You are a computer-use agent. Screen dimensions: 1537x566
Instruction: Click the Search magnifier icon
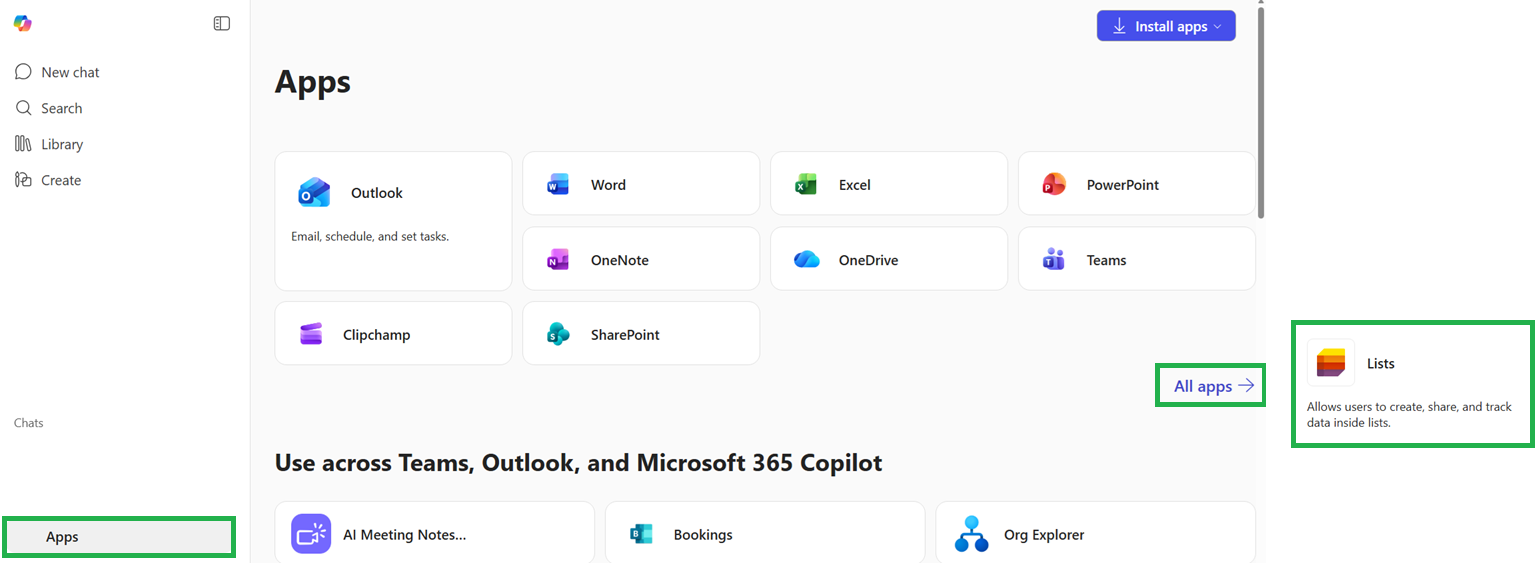[23, 108]
